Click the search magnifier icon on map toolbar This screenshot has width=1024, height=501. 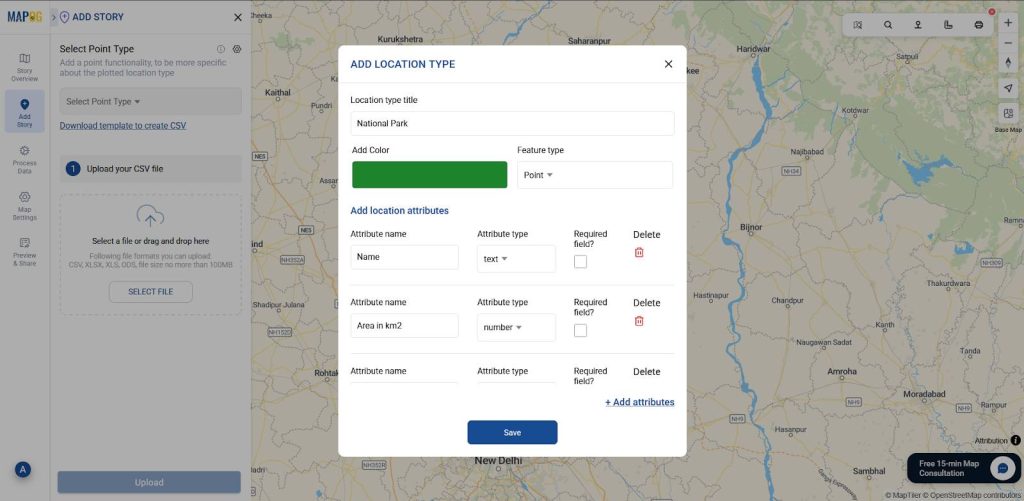(x=888, y=25)
